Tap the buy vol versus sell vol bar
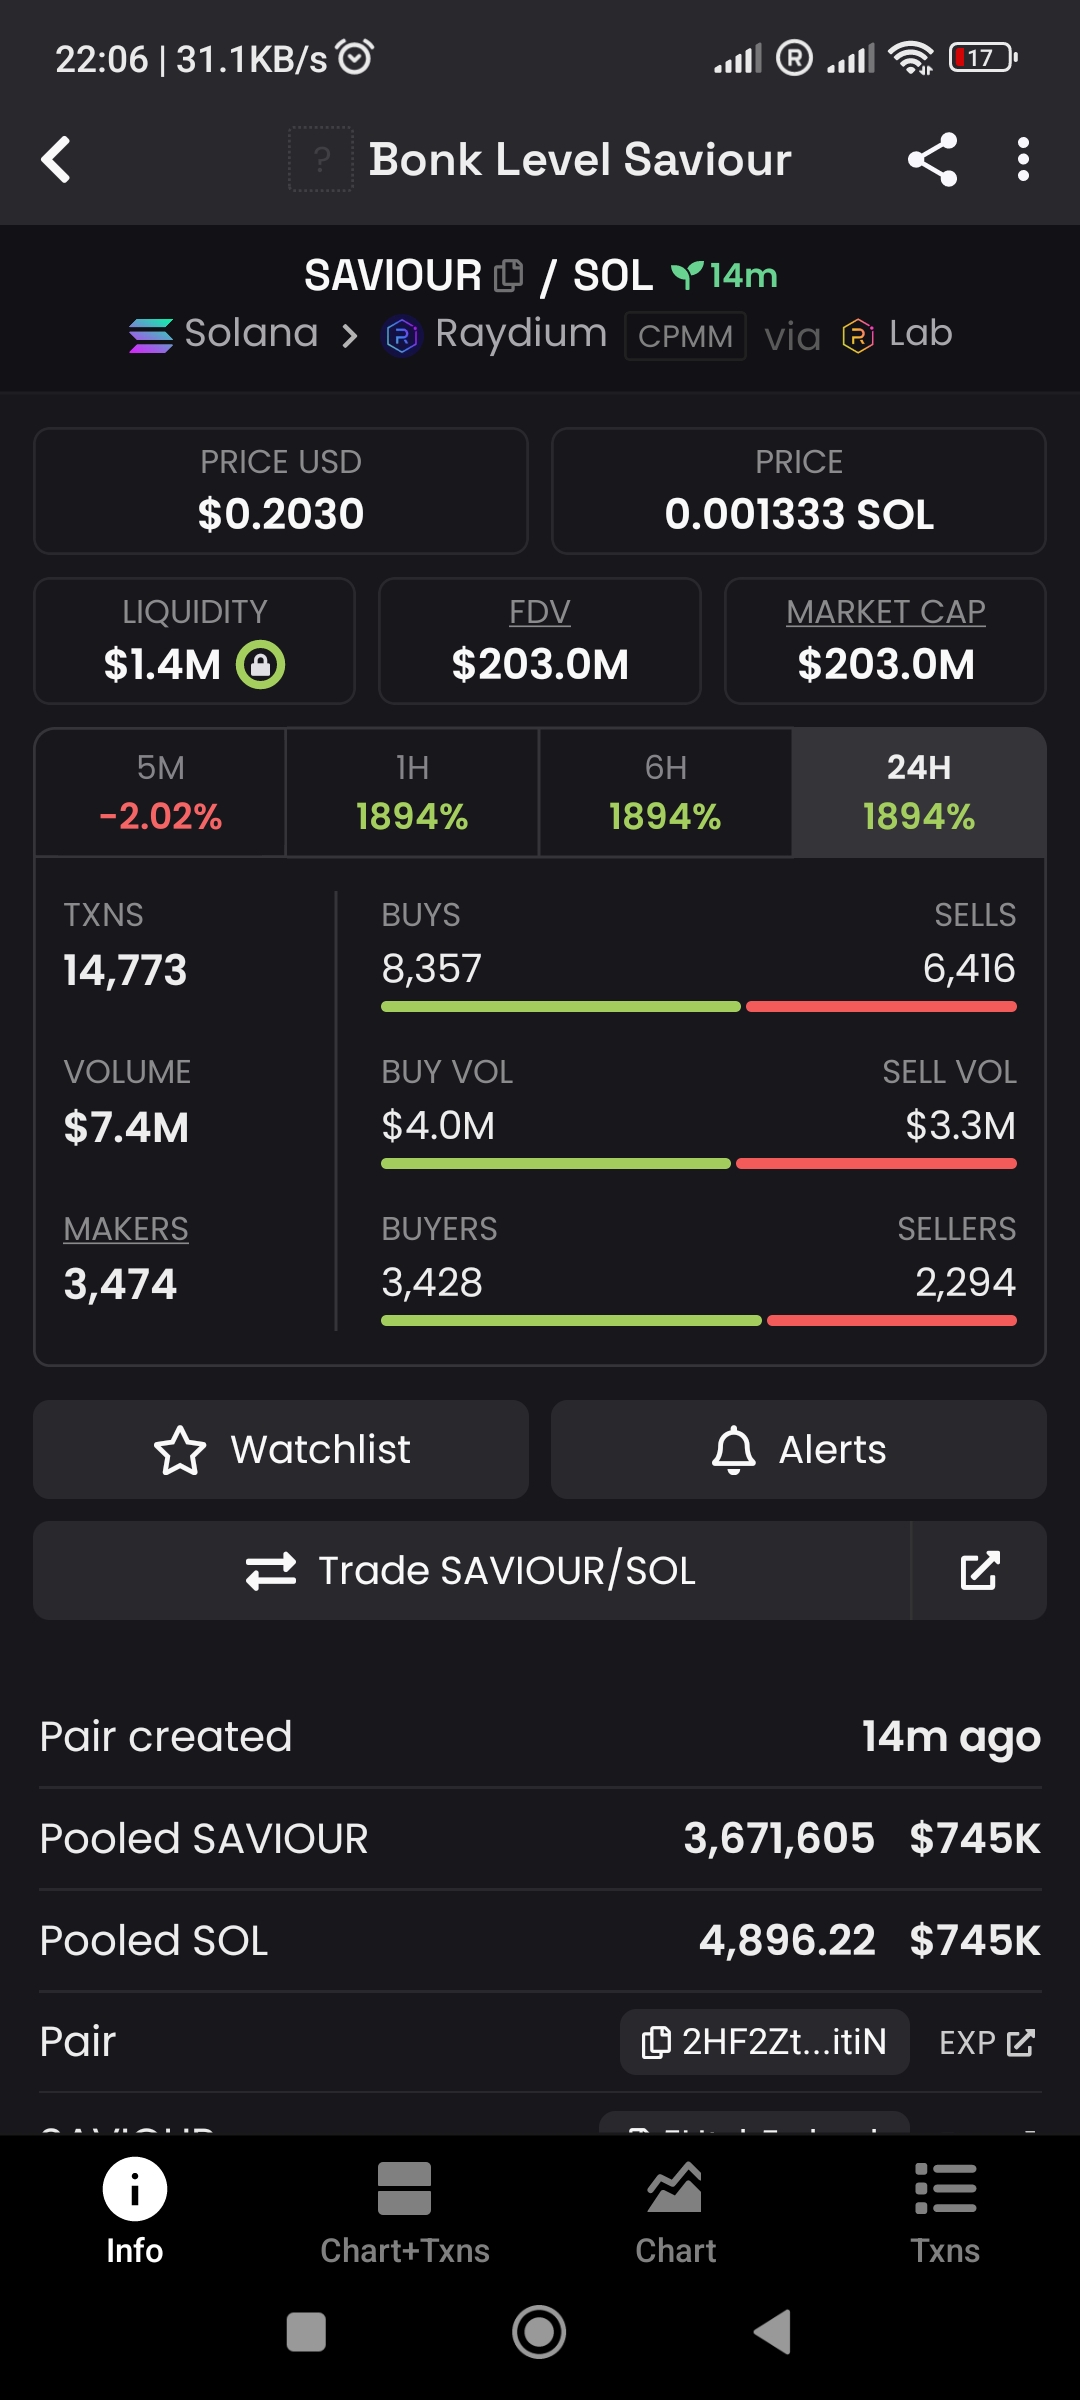Image resolution: width=1080 pixels, height=2400 pixels. 699,1164
